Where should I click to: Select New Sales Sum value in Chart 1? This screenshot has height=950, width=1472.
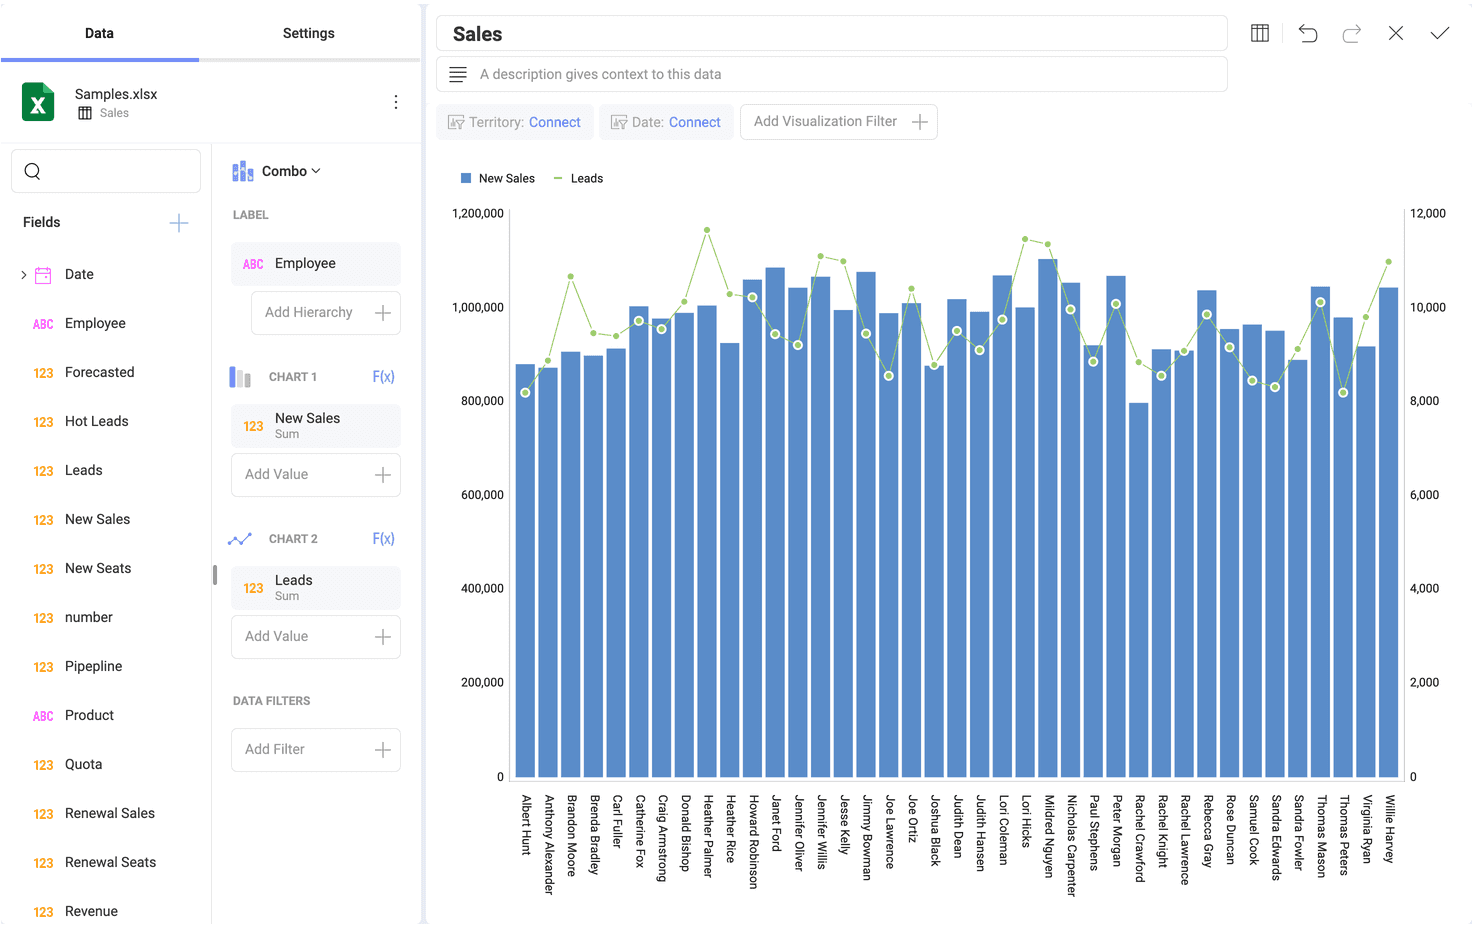pos(316,426)
